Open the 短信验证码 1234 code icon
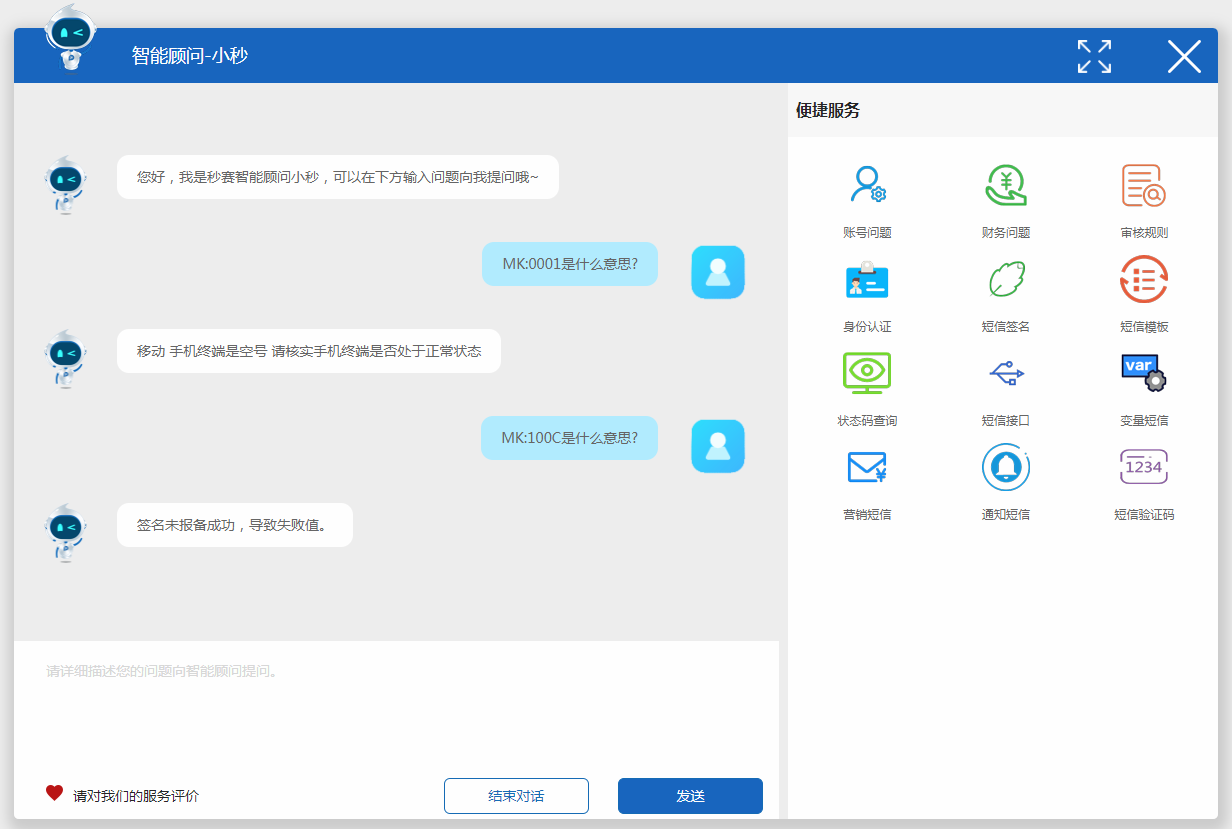 (x=1144, y=467)
